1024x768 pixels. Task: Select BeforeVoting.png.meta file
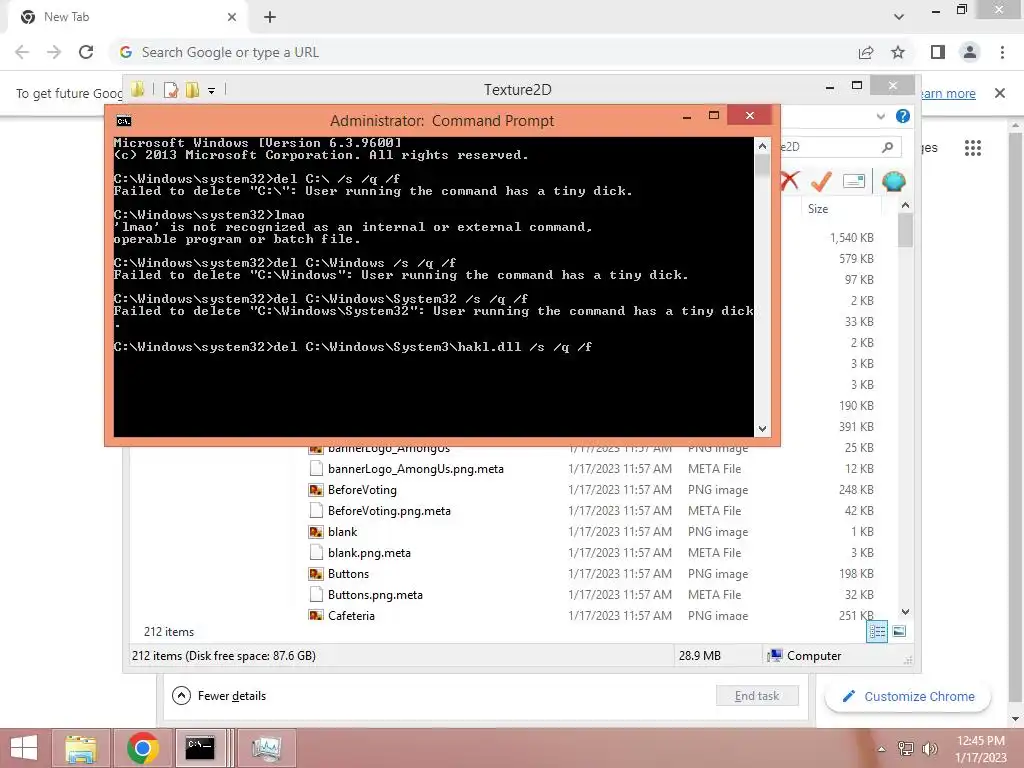(x=389, y=511)
